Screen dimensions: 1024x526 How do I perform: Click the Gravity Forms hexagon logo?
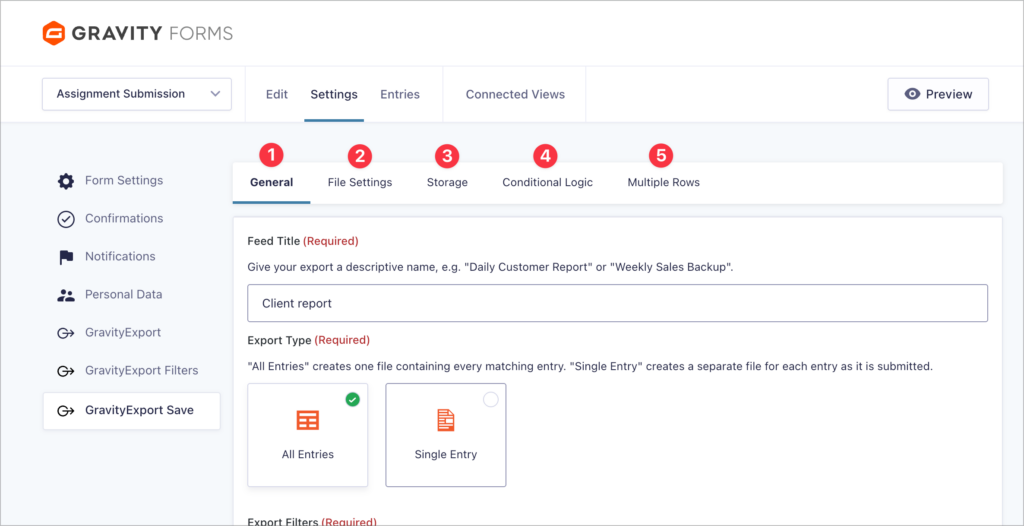pos(54,33)
